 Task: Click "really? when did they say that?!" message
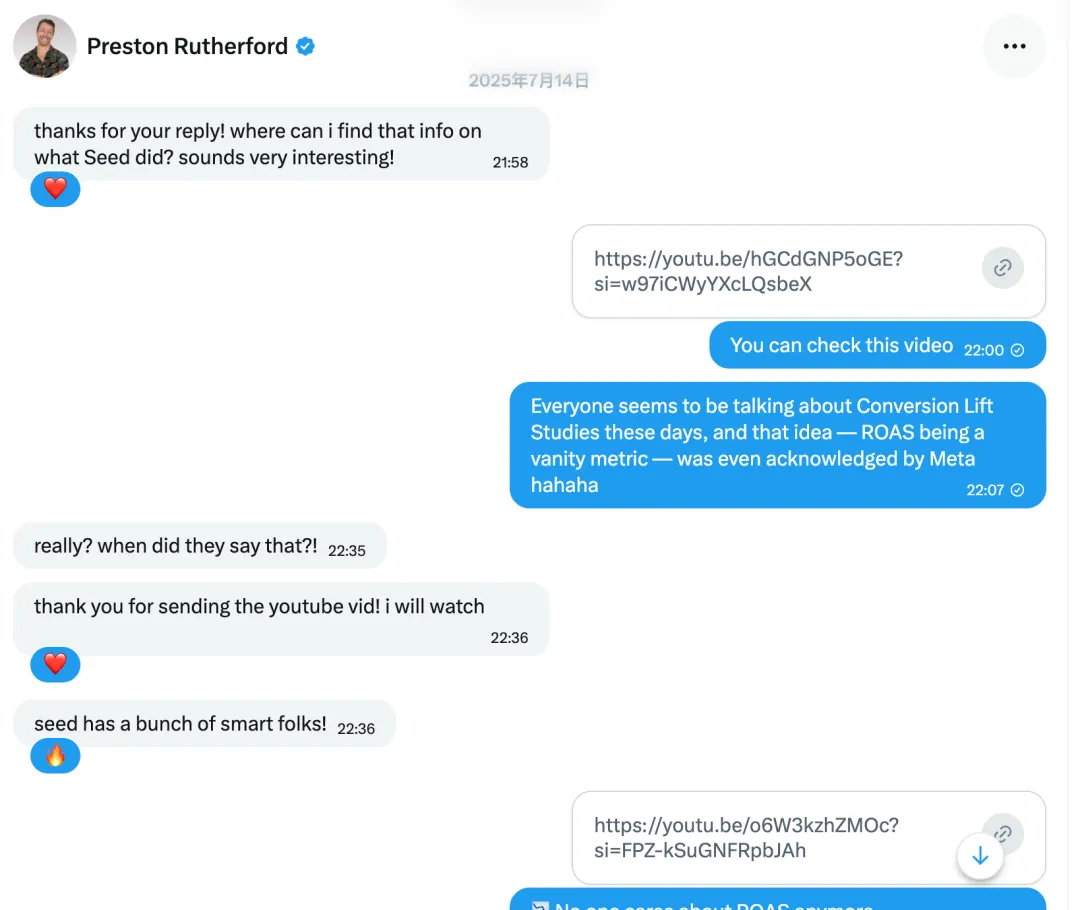(175, 546)
